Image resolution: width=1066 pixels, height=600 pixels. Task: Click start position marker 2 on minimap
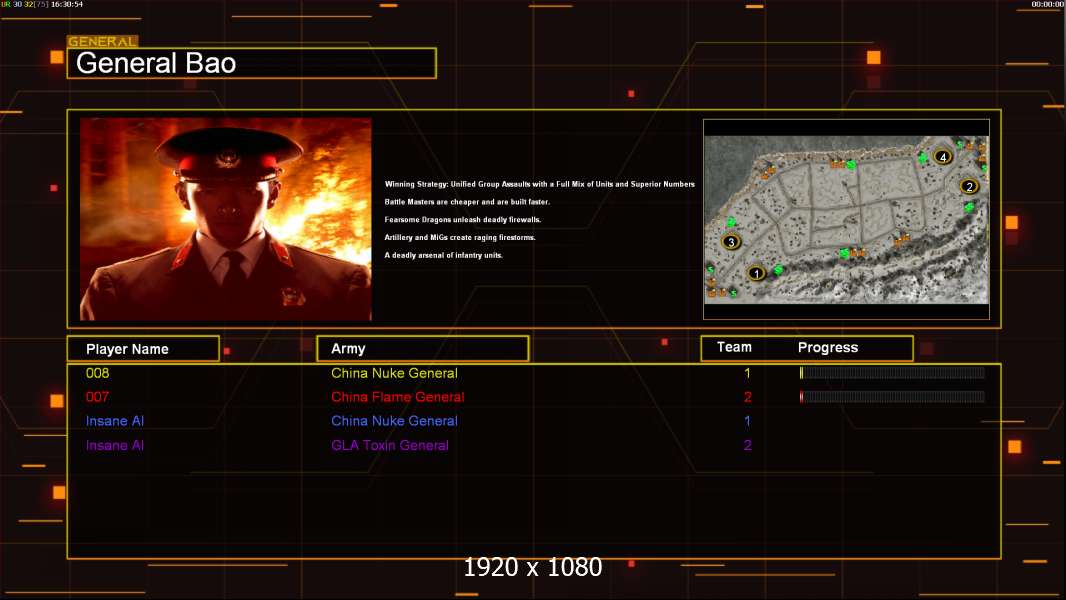click(x=969, y=186)
